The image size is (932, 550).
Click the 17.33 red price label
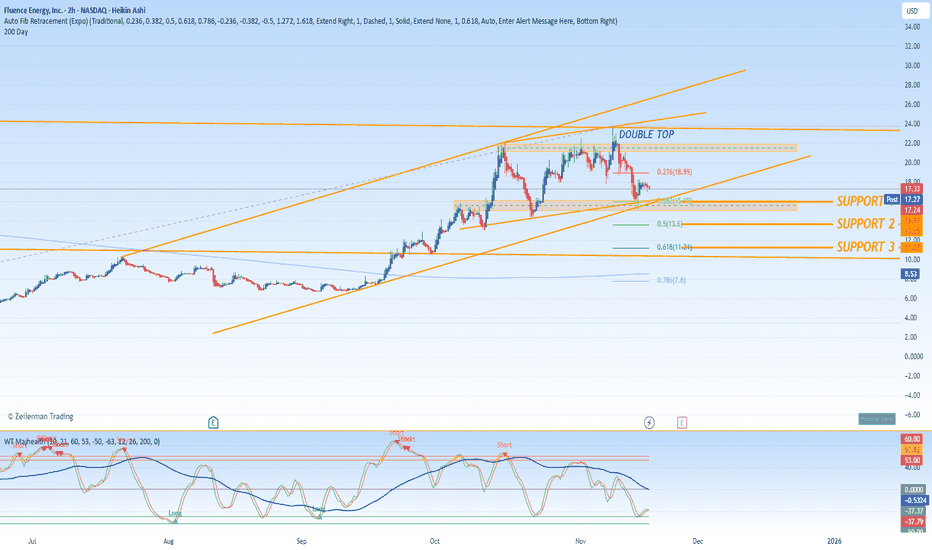912,189
